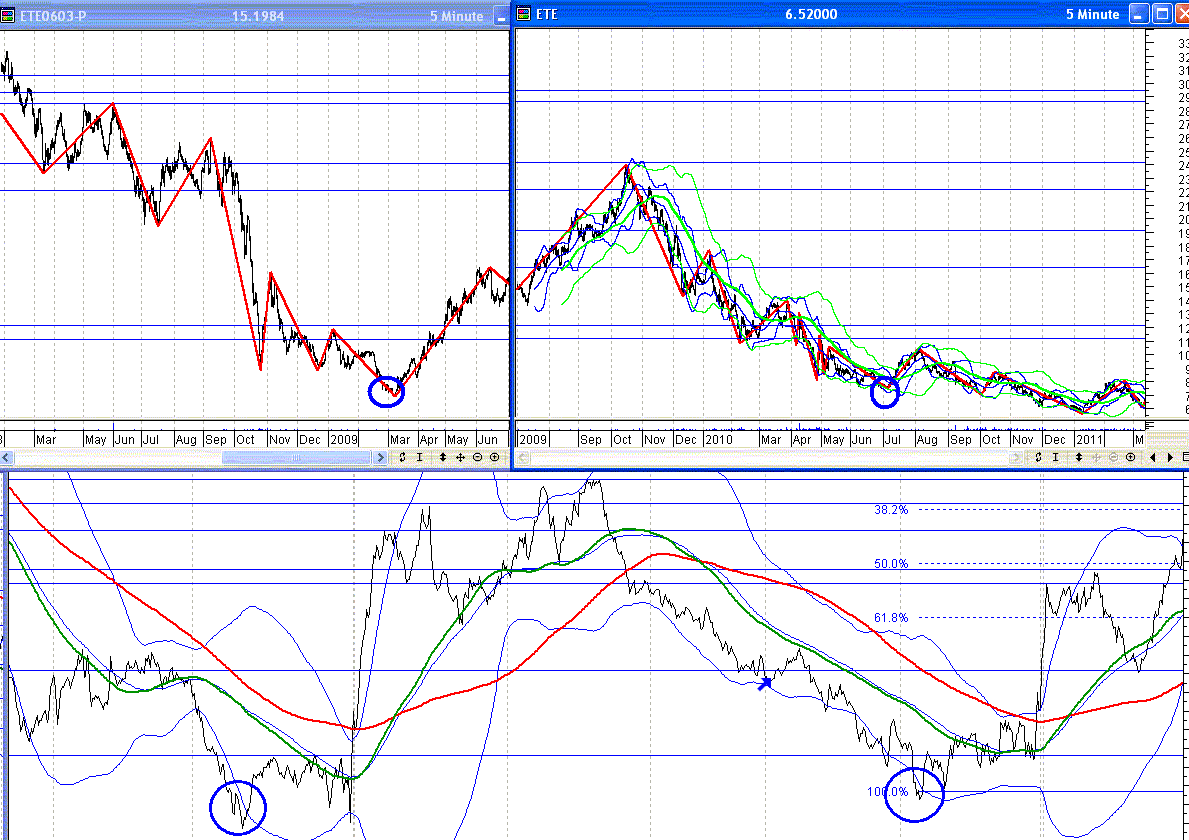Select the text cursor tool in left chart
This screenshot has height=840, width=1189.
click(420, 457)
